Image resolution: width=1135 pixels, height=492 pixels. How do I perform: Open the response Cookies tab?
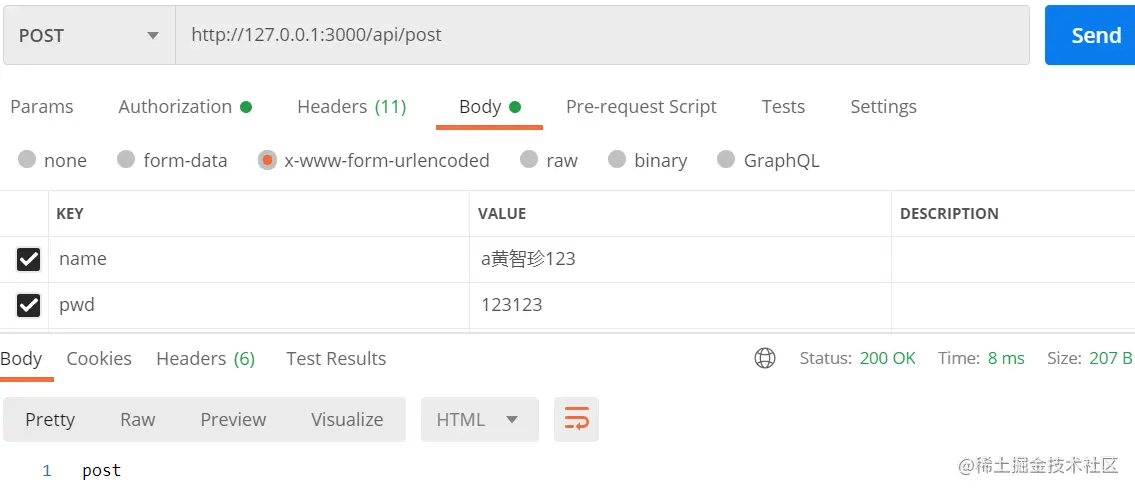99,359
